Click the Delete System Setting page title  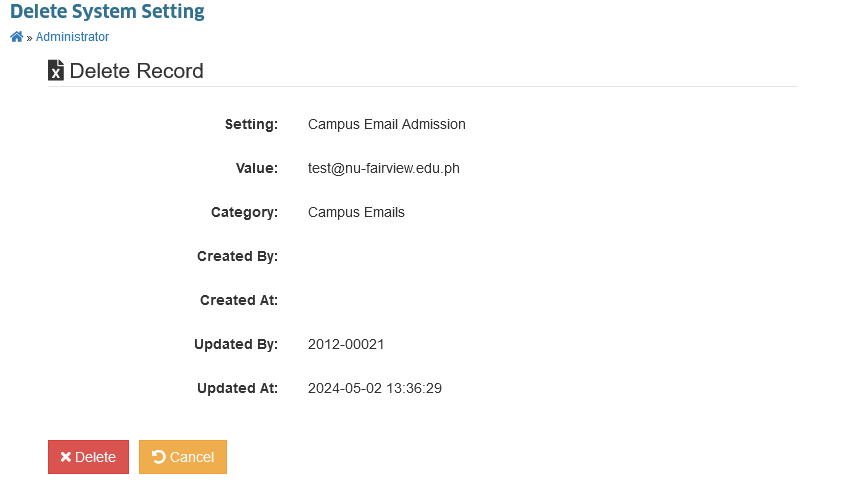coord(107,11)
